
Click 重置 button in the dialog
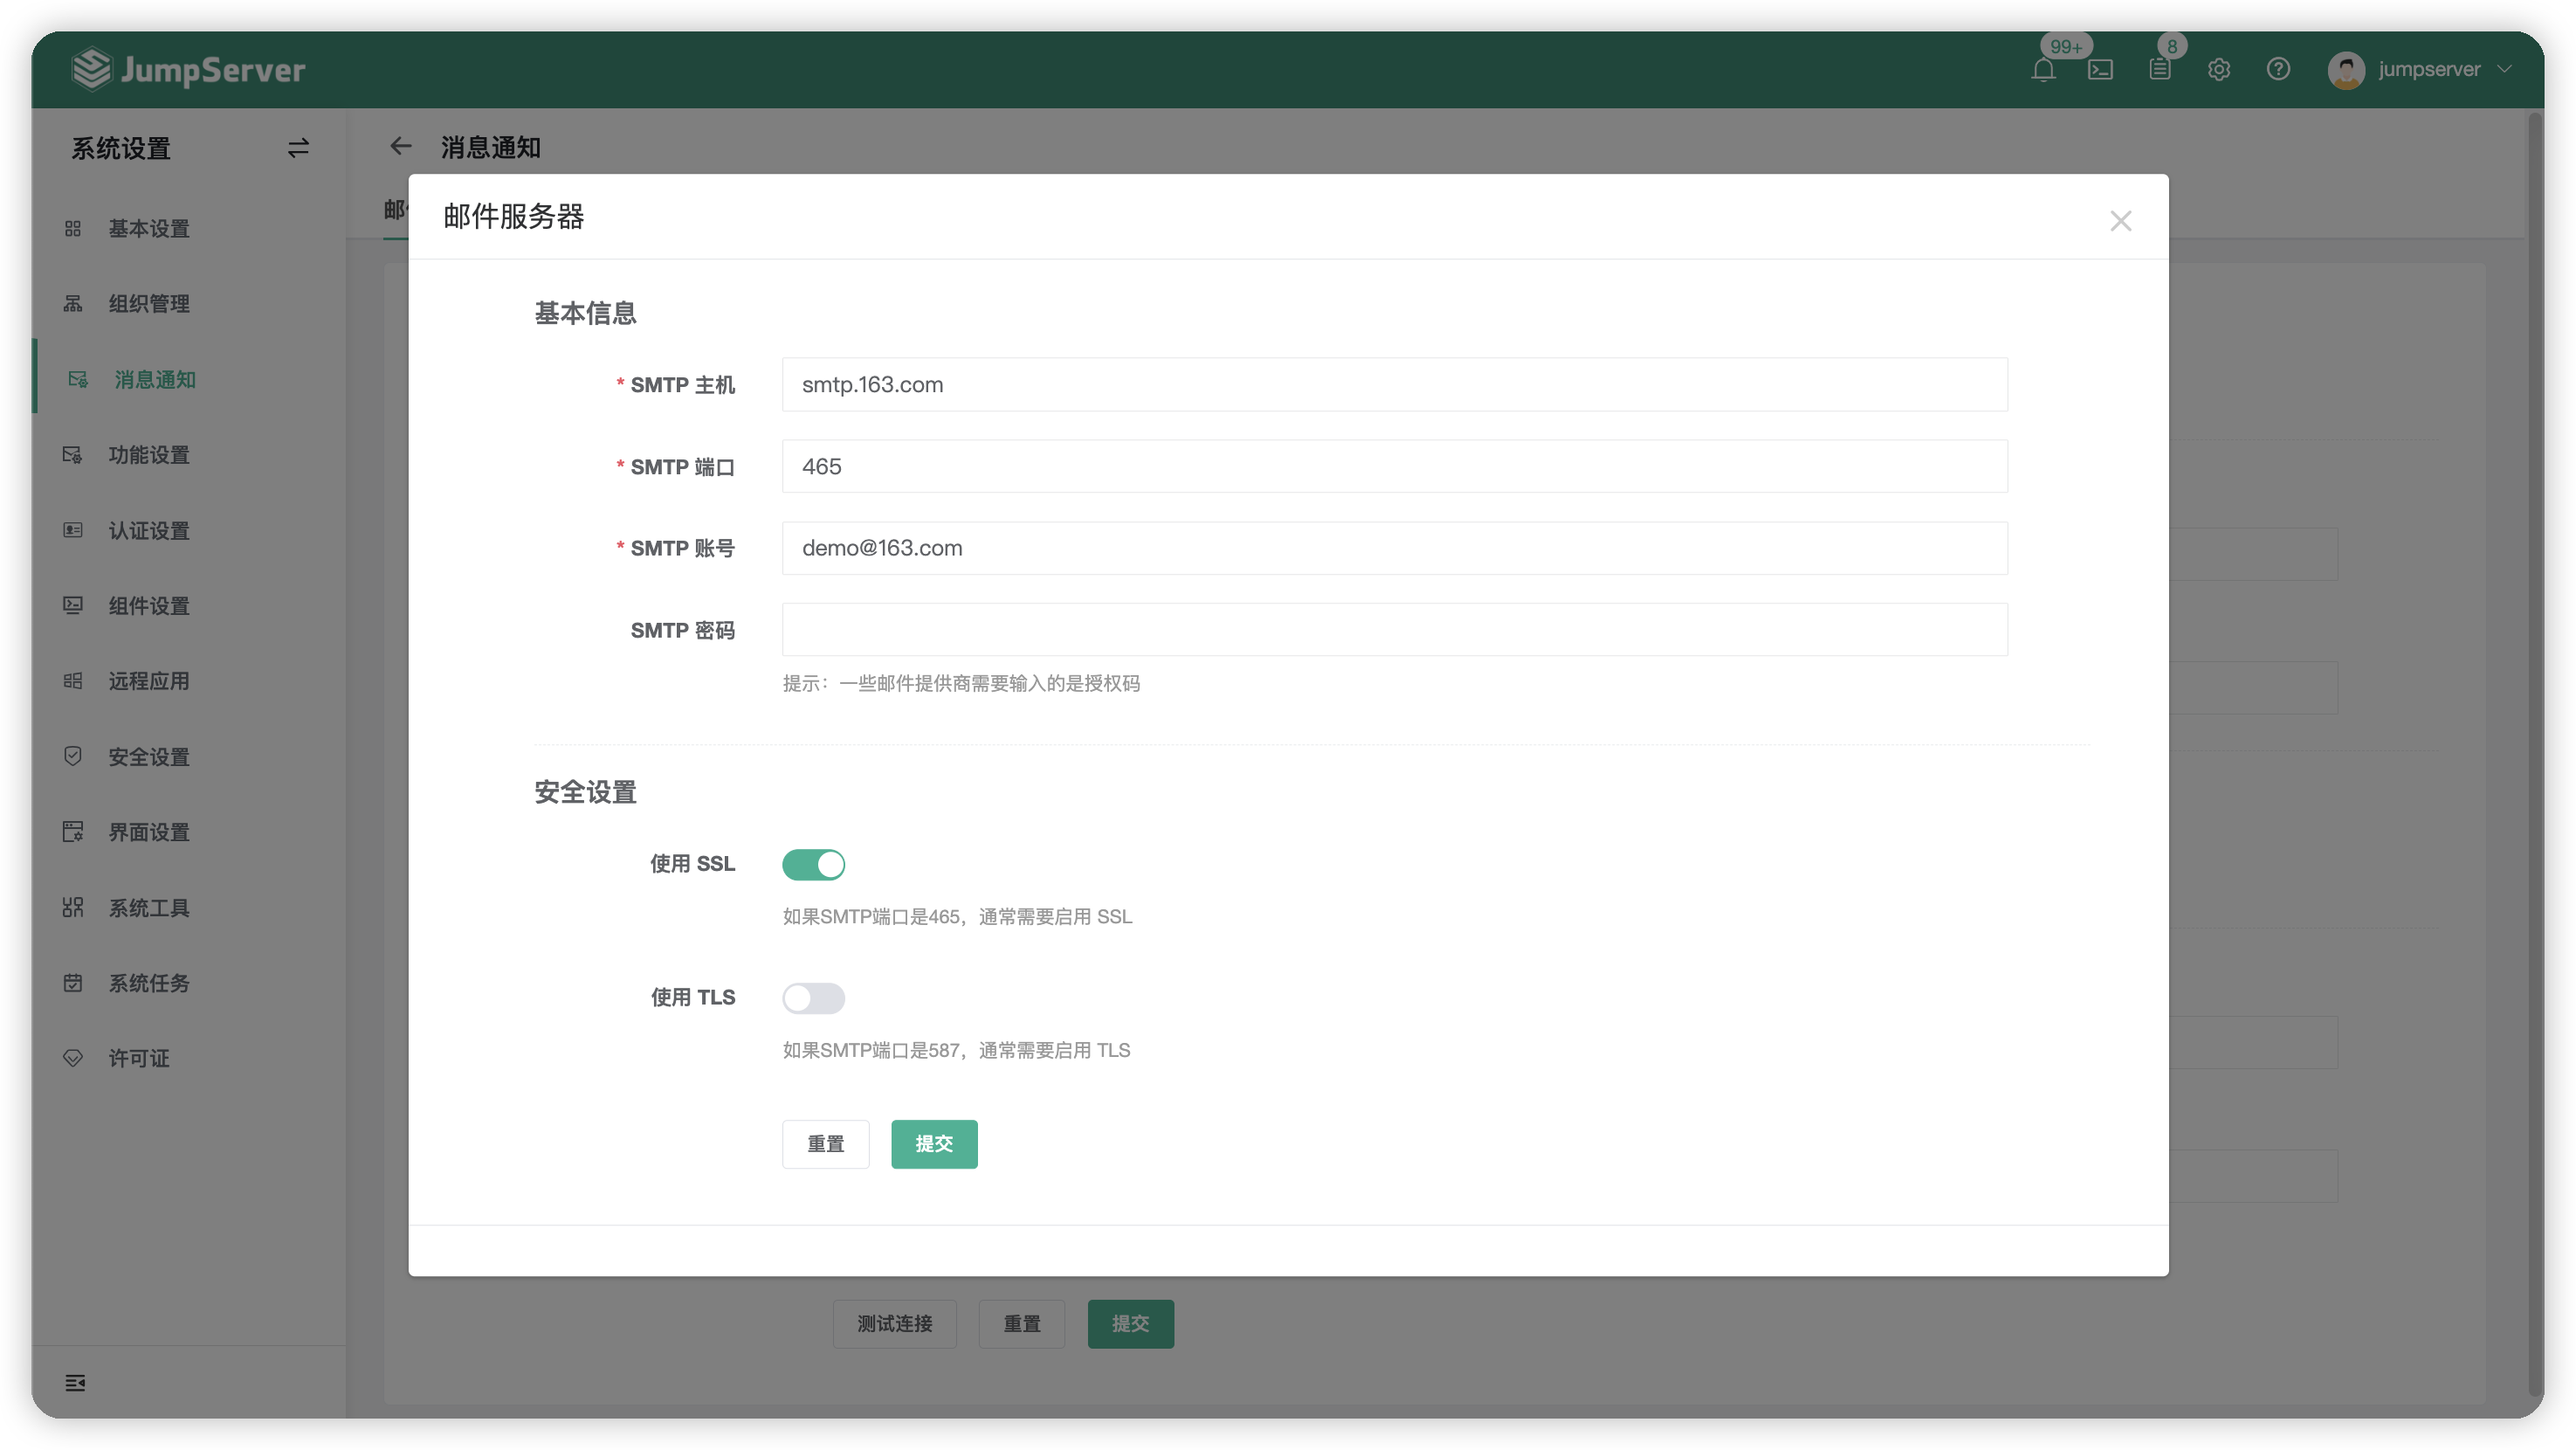coord(825,1144)
